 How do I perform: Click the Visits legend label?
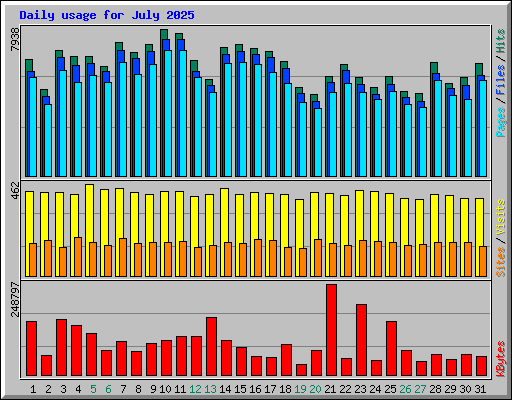coord(500,218)
